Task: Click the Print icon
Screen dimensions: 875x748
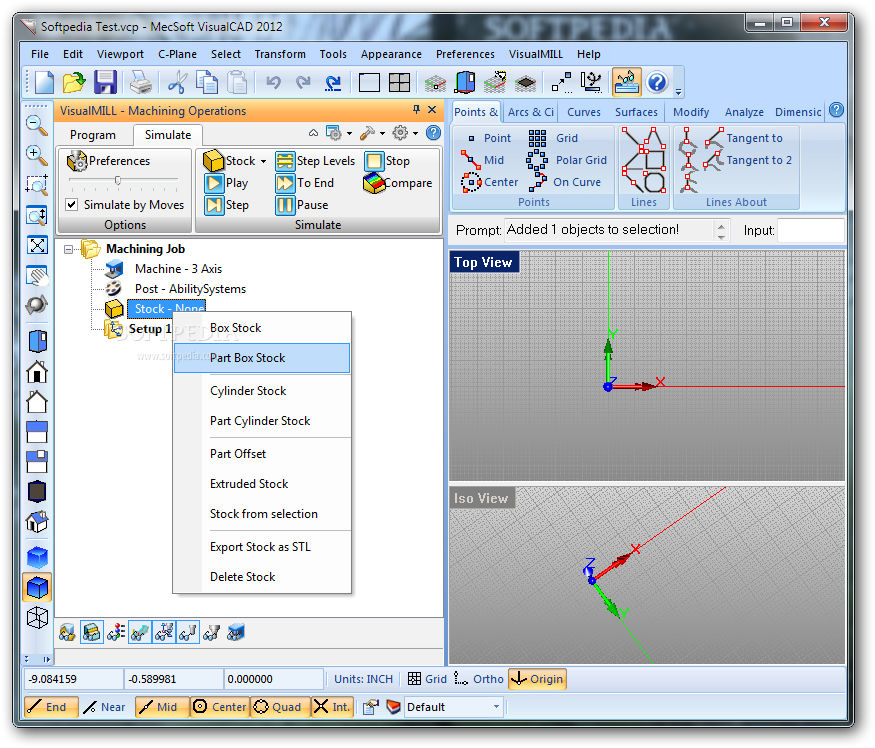Action: [x=141, y=83]
